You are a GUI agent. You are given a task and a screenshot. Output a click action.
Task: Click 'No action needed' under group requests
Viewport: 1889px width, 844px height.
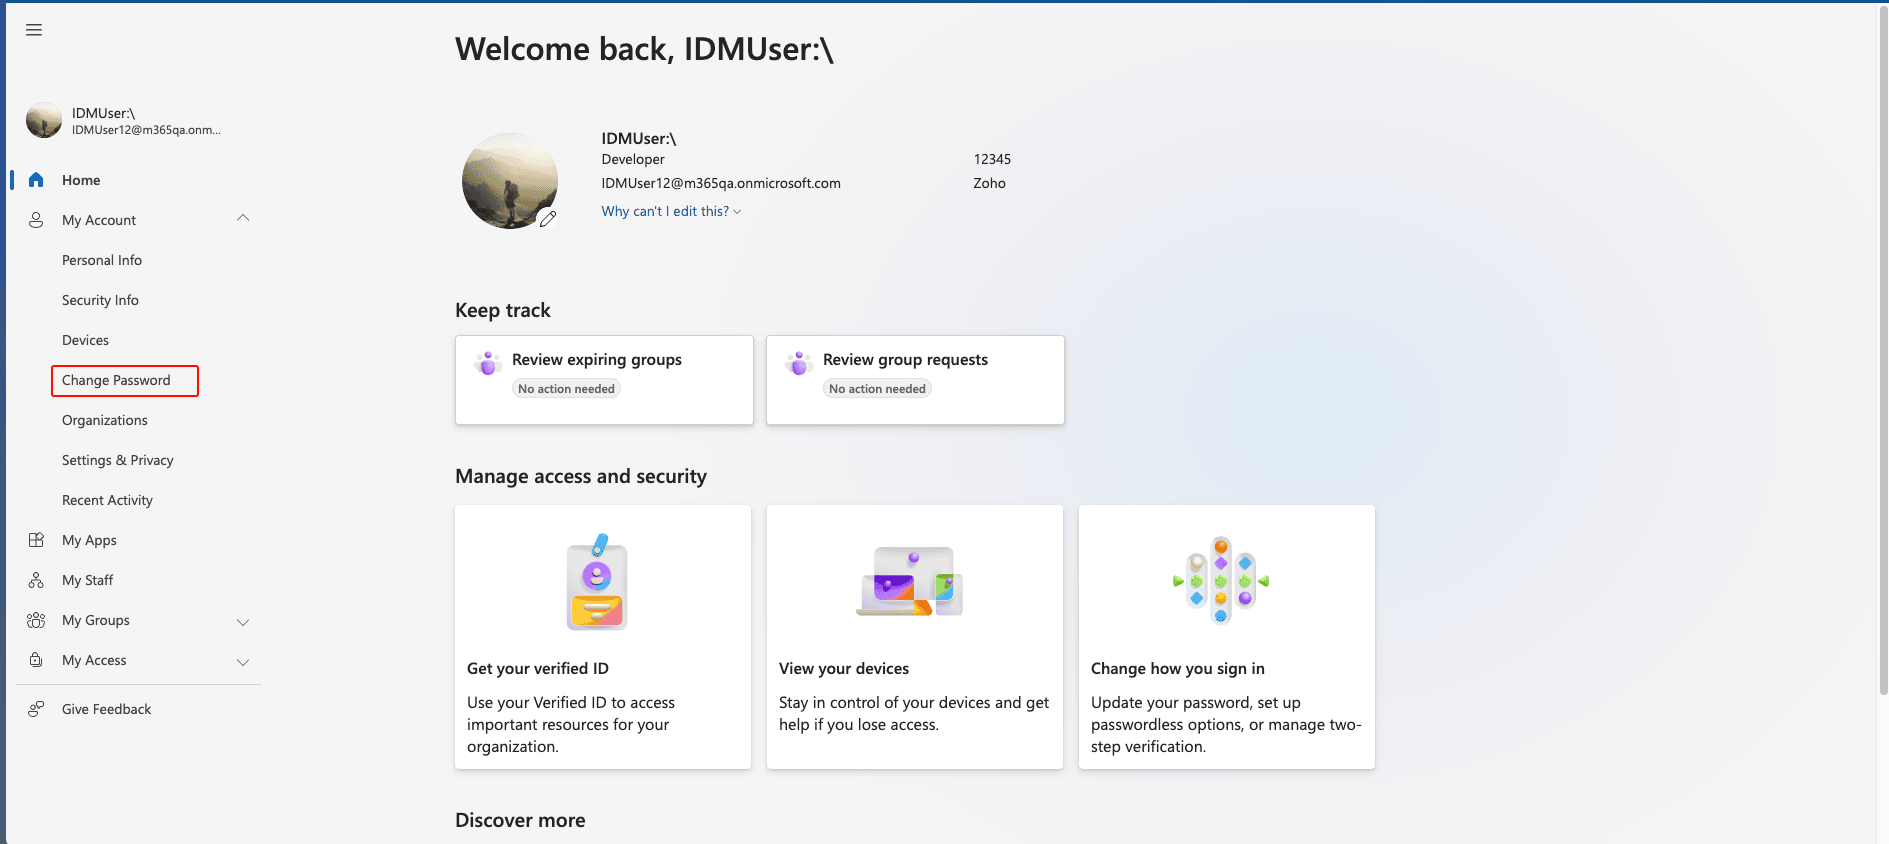(x=877, y=389)
